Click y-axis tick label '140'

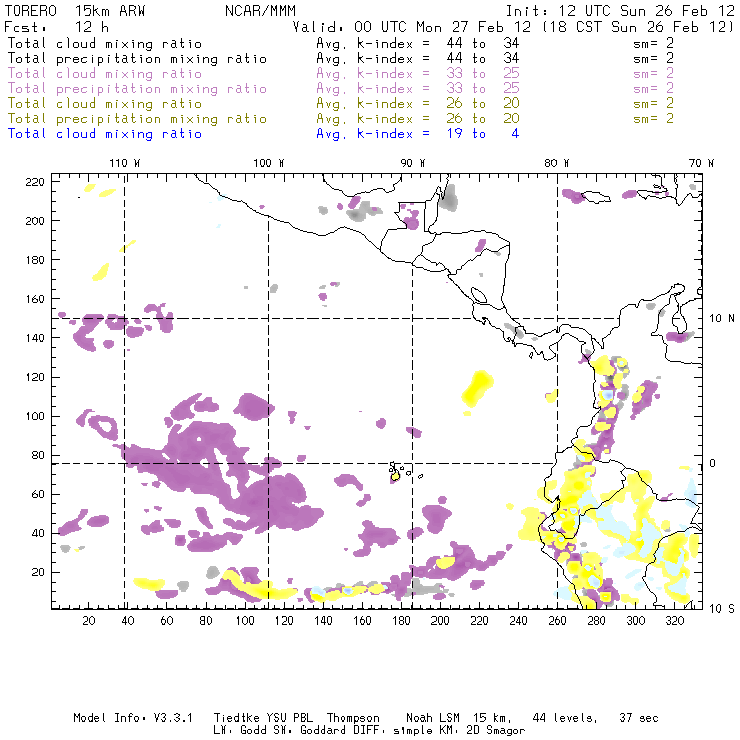[35, 338]
